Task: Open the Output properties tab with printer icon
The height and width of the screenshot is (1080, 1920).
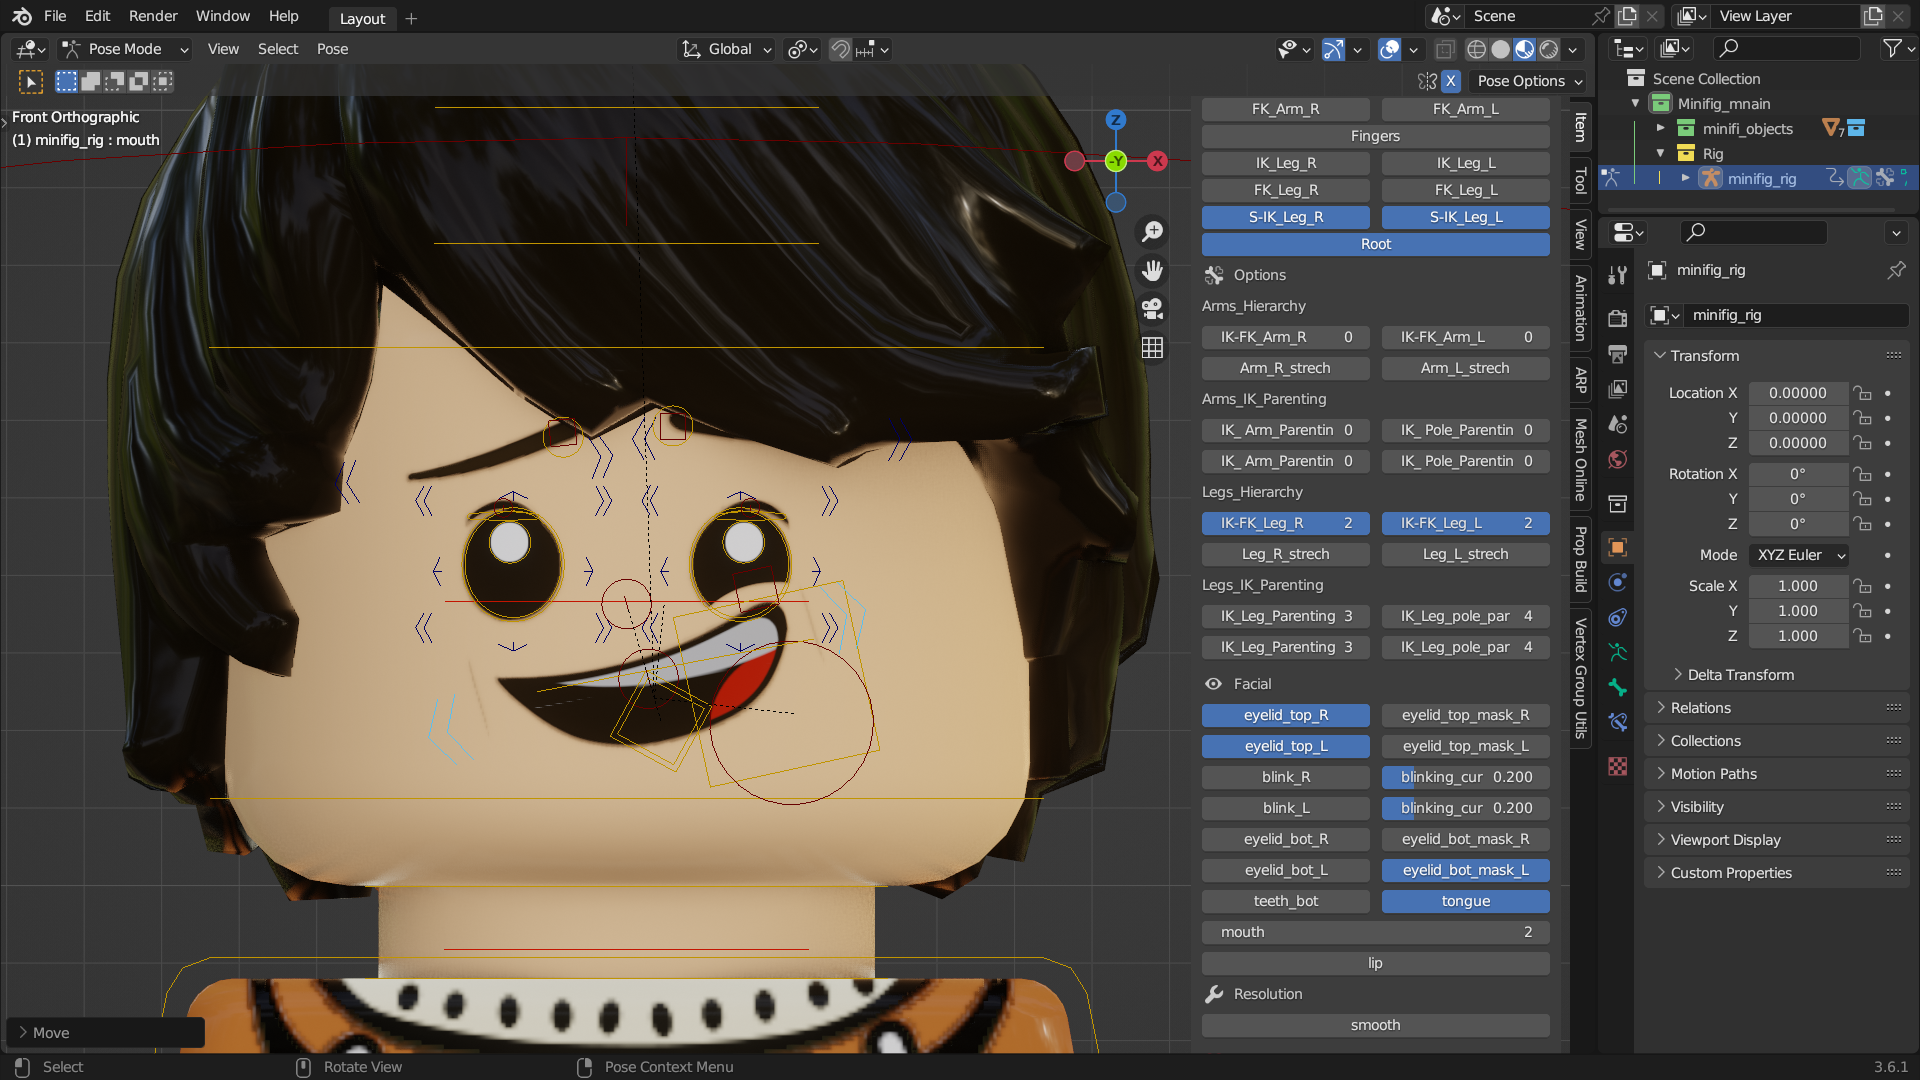Action: tap(1617, 353)
